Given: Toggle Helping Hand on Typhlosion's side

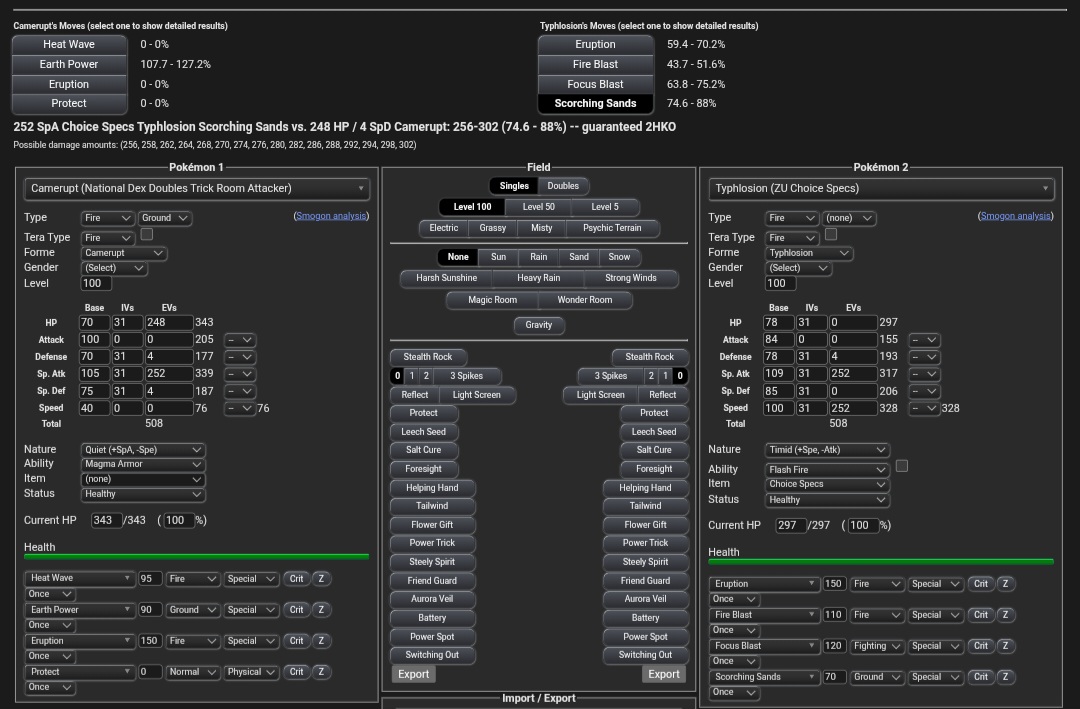Looking at the screenshot, I should [645, 488].
